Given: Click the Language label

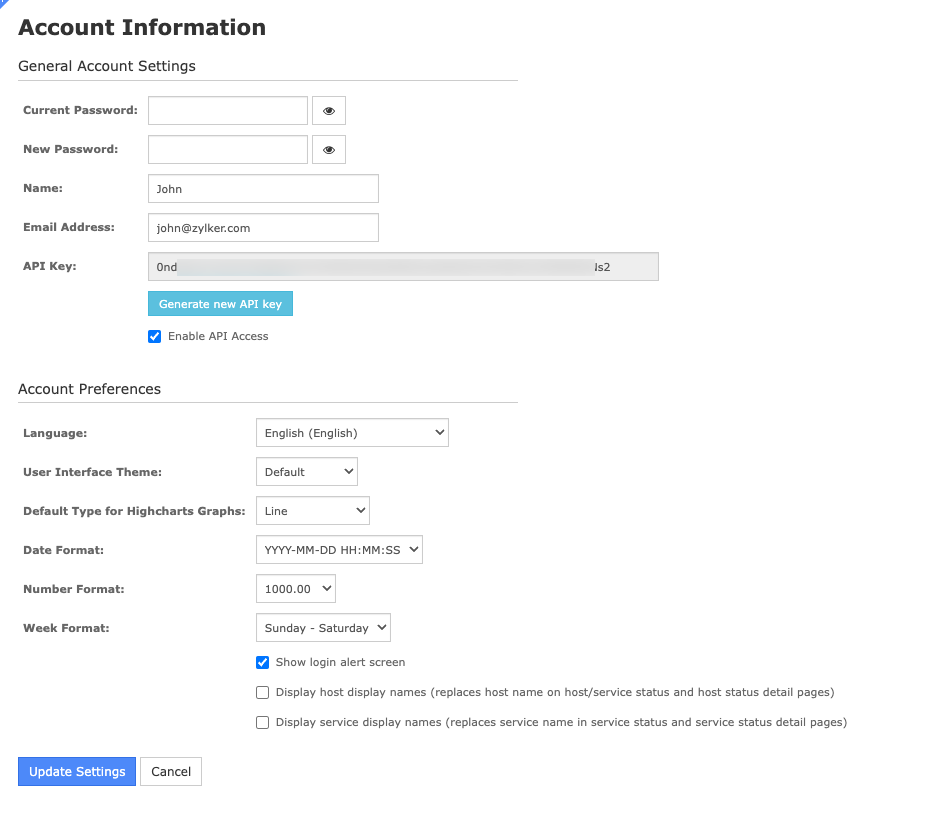Looking at the screenshot, I should tap(55, 433).
